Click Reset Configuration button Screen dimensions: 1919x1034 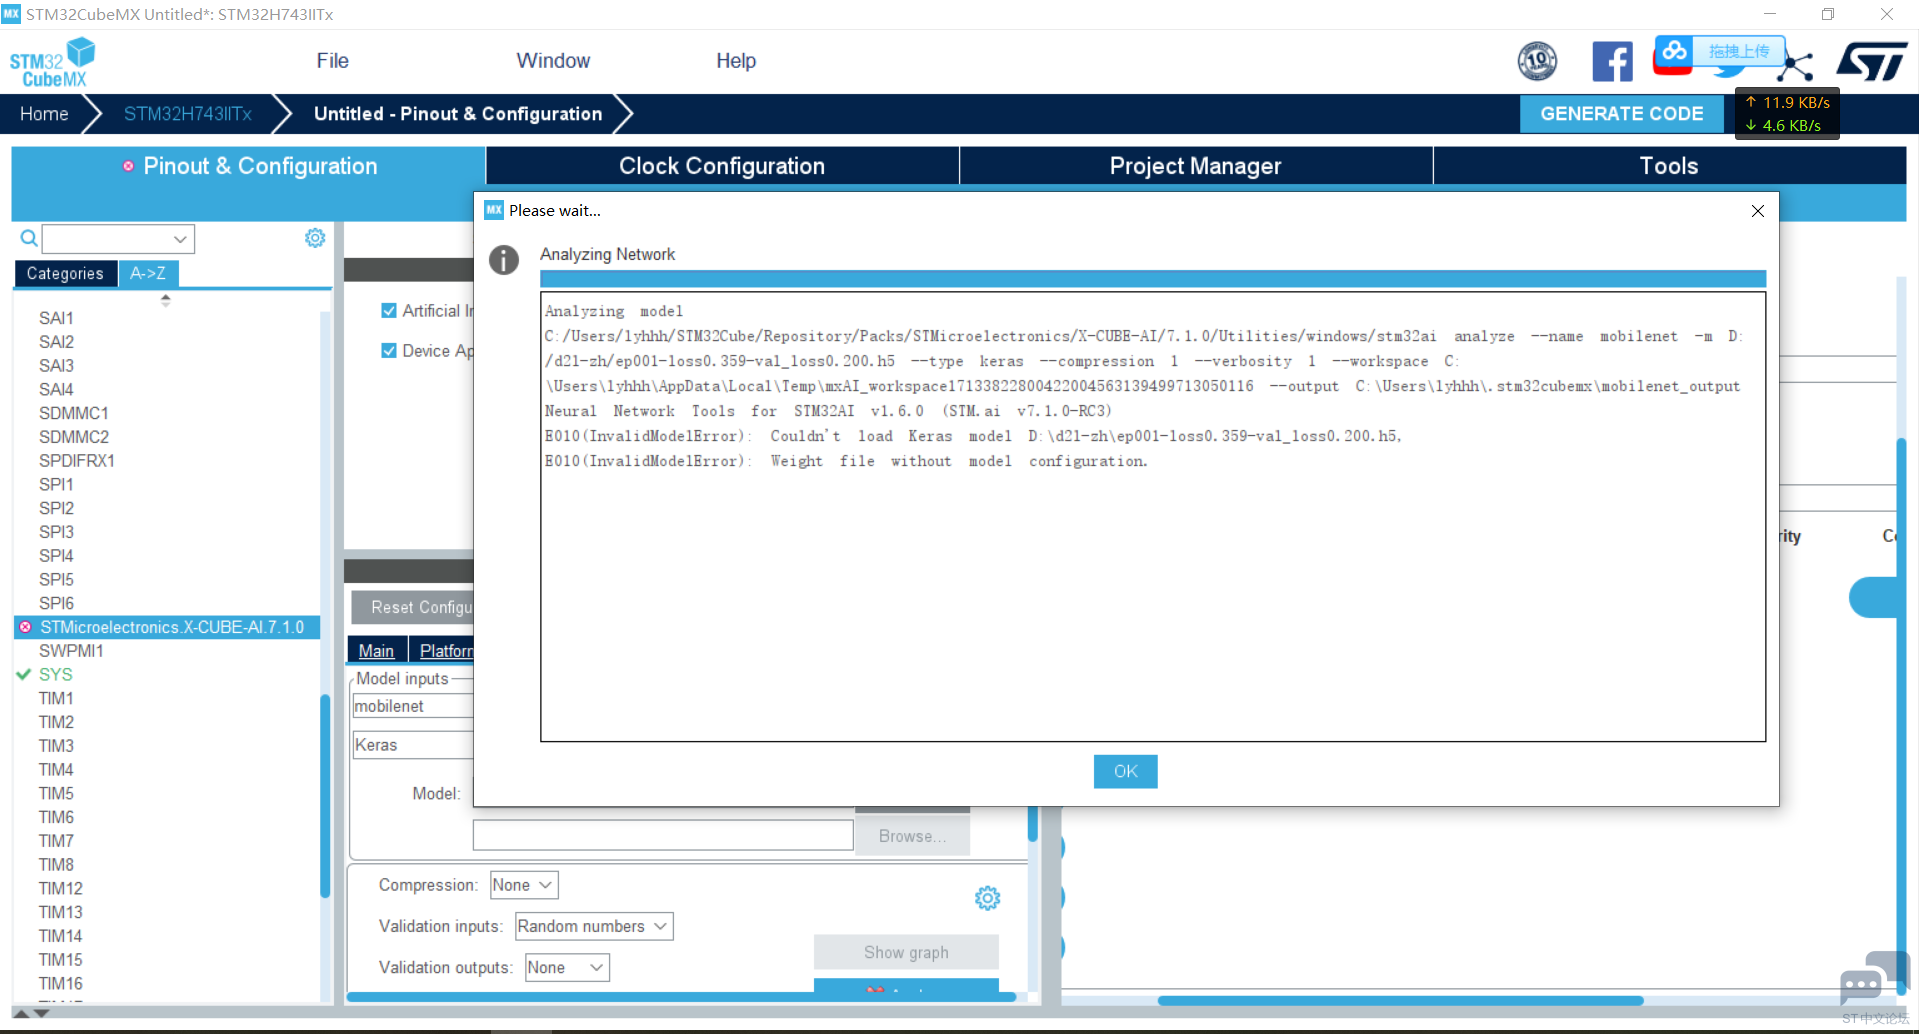tap(413, 607)
